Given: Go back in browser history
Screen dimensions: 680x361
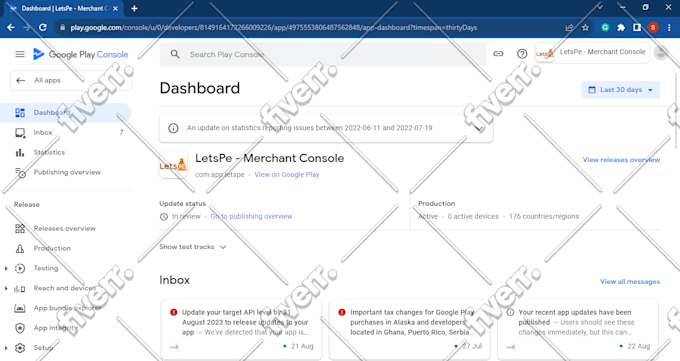Looking at the screenshot, I should tap(11, 27).
